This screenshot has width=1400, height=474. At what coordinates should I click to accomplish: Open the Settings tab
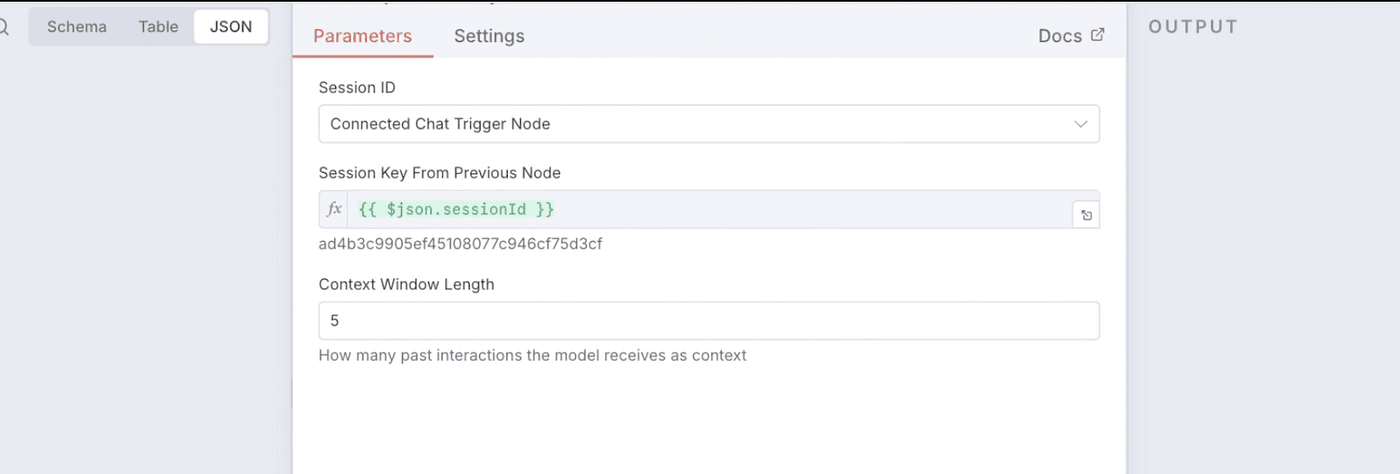tap(489, 36)
